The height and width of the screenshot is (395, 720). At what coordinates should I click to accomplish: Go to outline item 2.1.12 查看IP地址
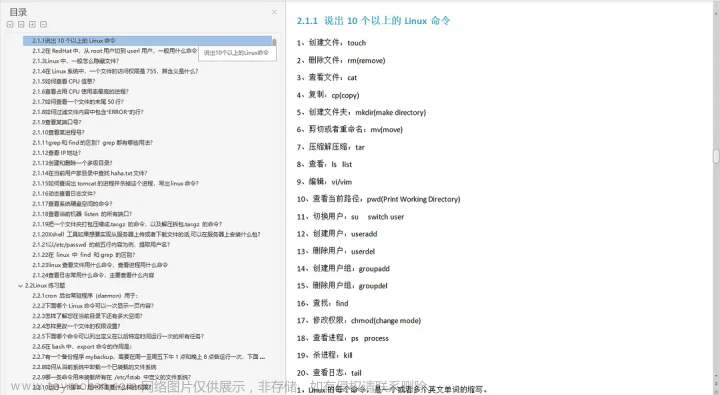[56, 152]
